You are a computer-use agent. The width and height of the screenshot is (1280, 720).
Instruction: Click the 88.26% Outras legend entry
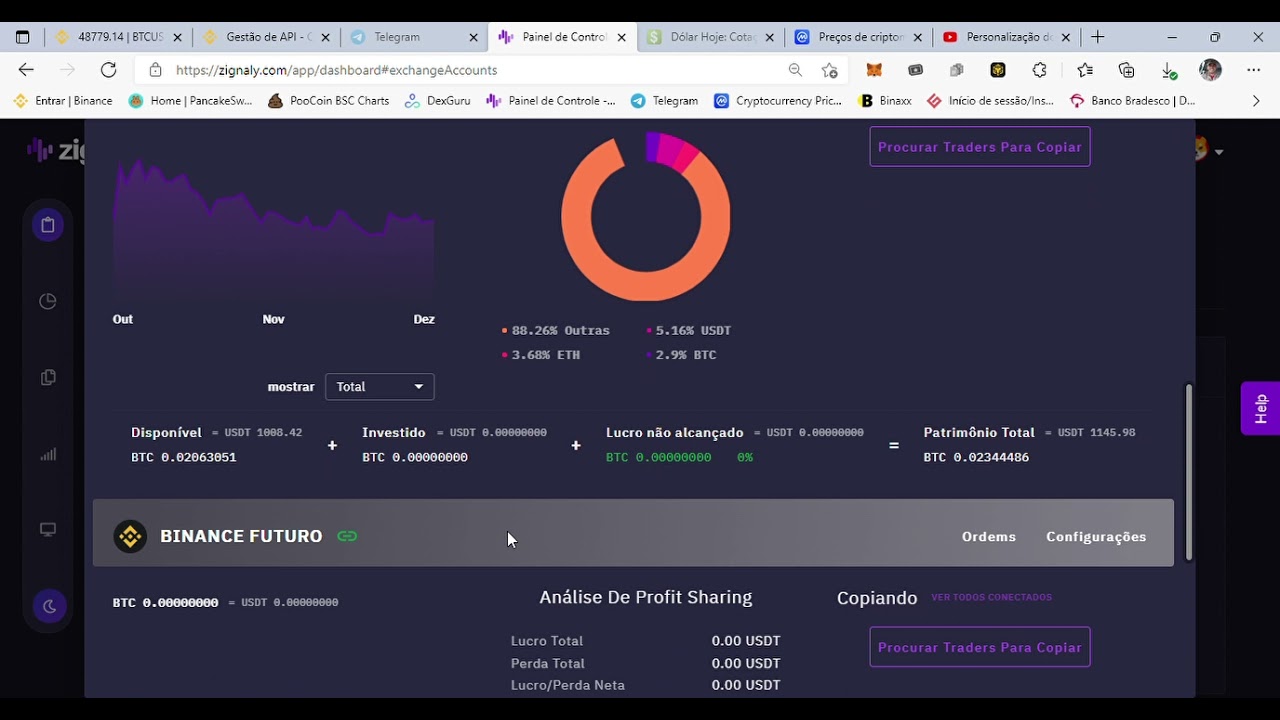pyautogui.click(x=555, y=330)
